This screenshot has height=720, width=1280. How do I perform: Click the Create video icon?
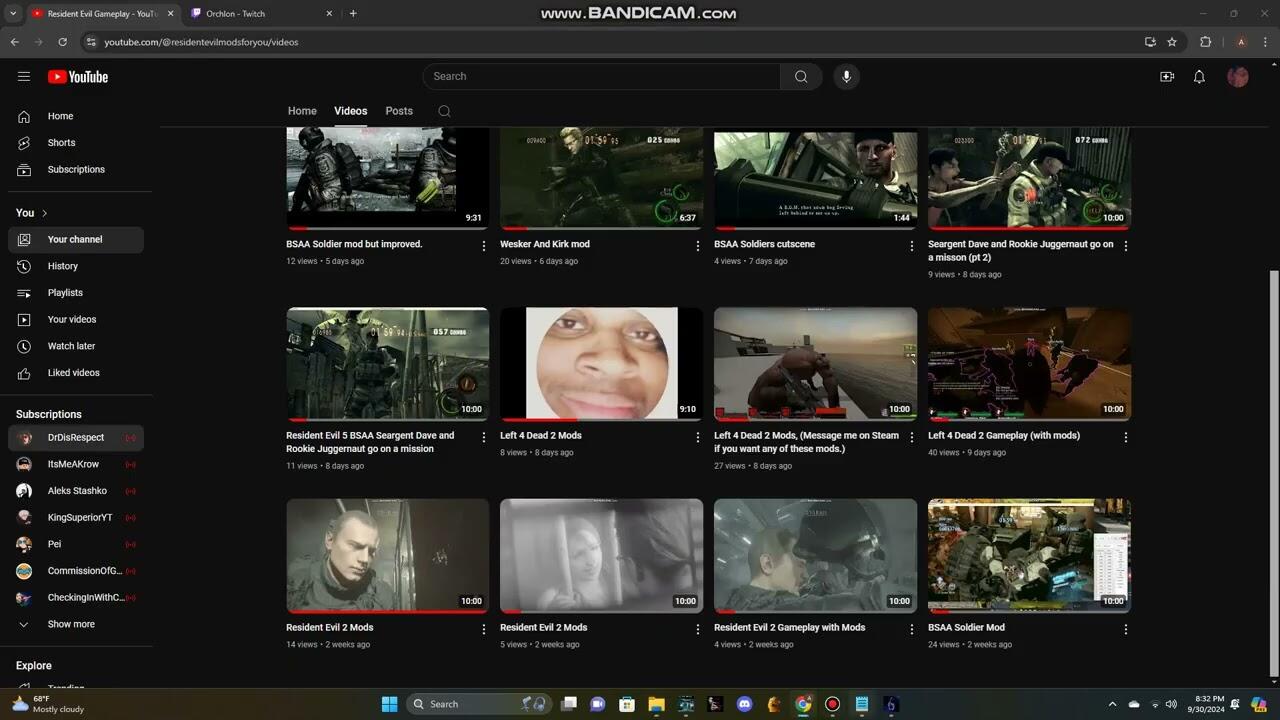(1166, 77)
